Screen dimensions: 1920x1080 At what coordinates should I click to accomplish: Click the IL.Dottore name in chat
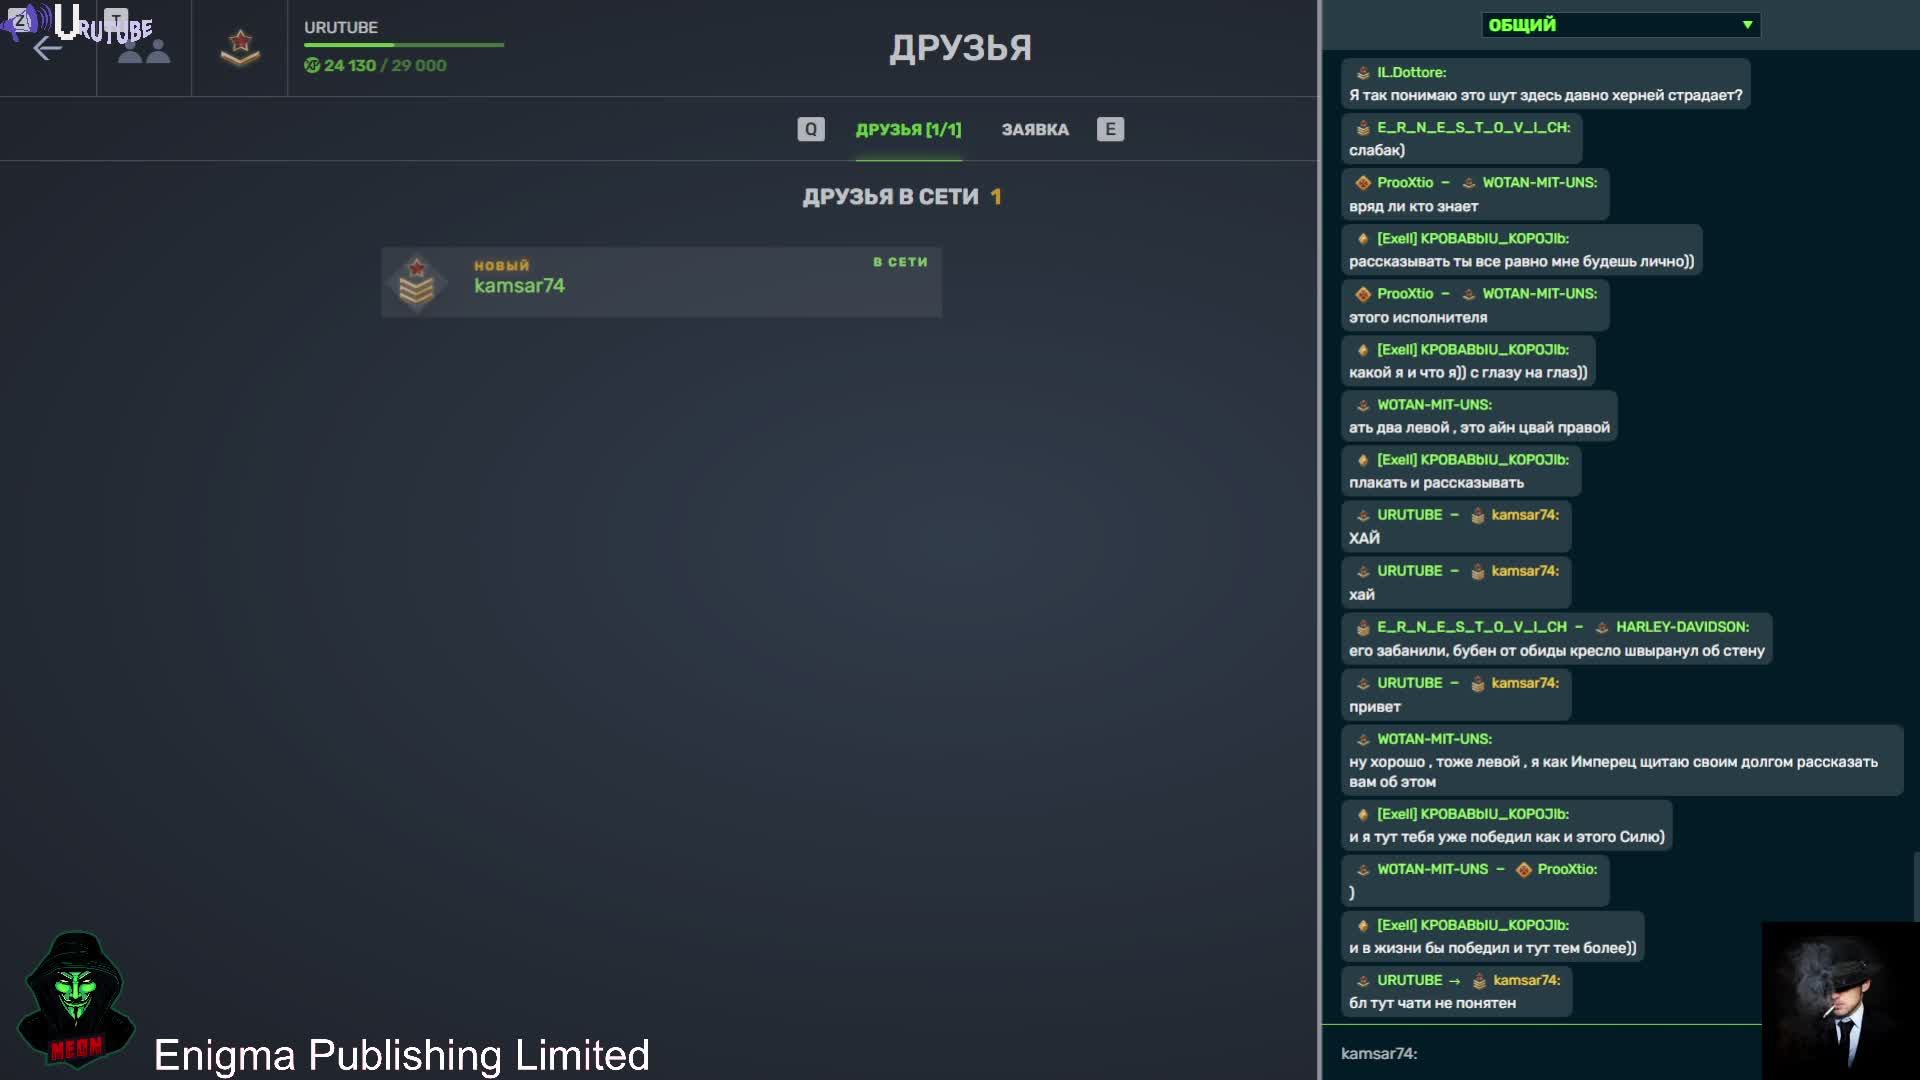[1411, 72]
